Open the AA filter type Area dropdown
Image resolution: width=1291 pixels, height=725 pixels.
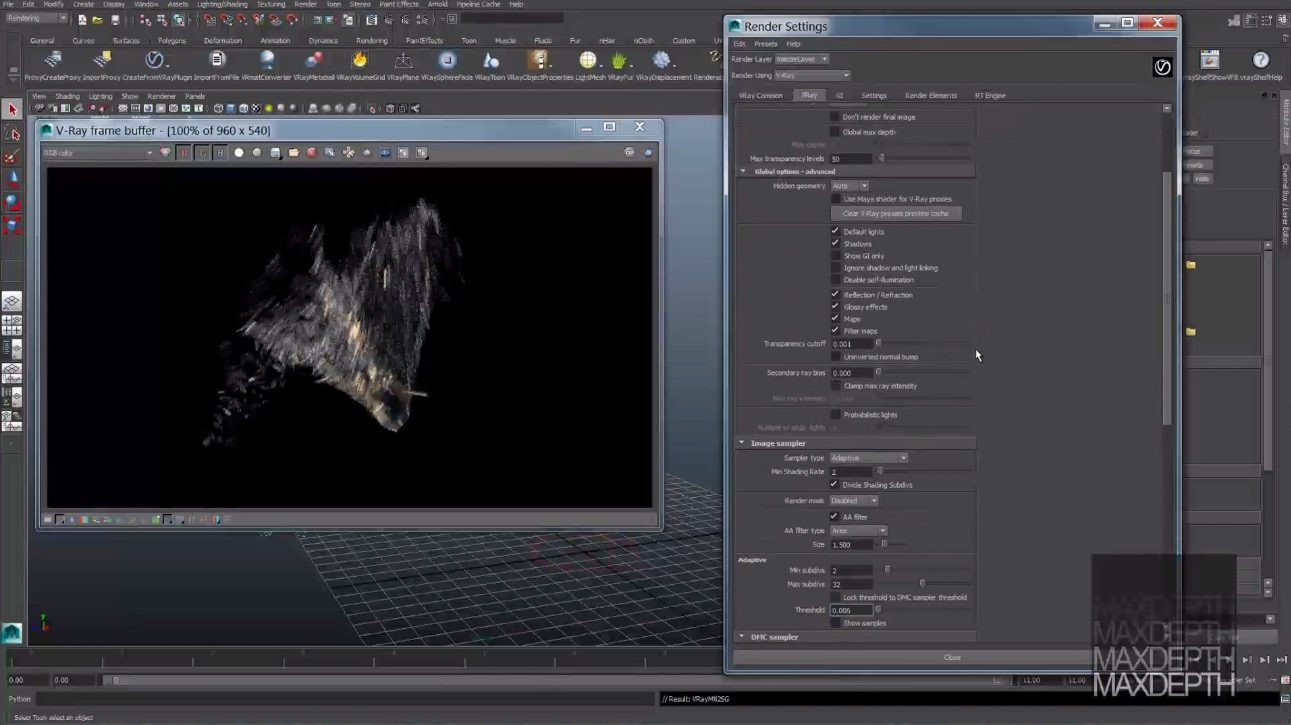(859, 531)
